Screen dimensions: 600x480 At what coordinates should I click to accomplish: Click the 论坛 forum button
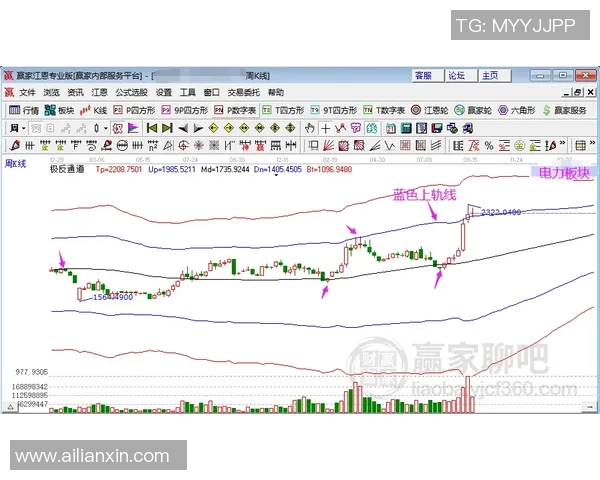[456, 75]
